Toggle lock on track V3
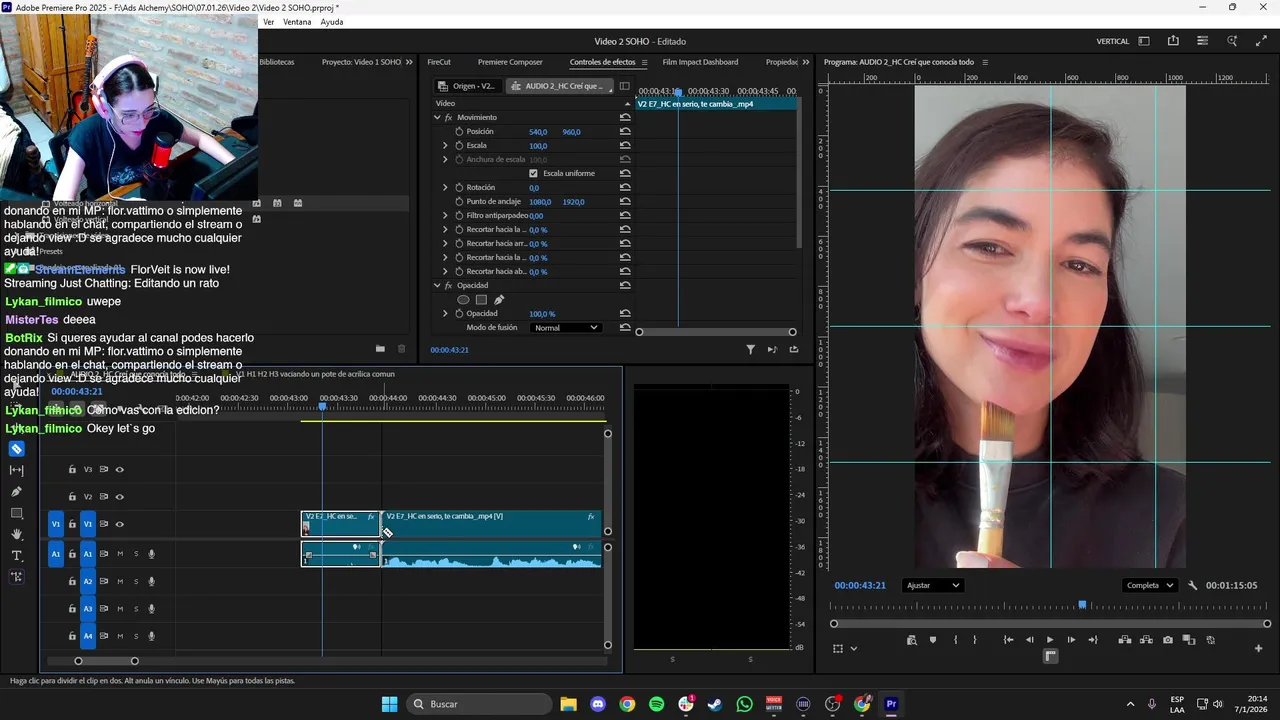The height and width of the screenshot is (720, 1280). [x=72, y=469]
